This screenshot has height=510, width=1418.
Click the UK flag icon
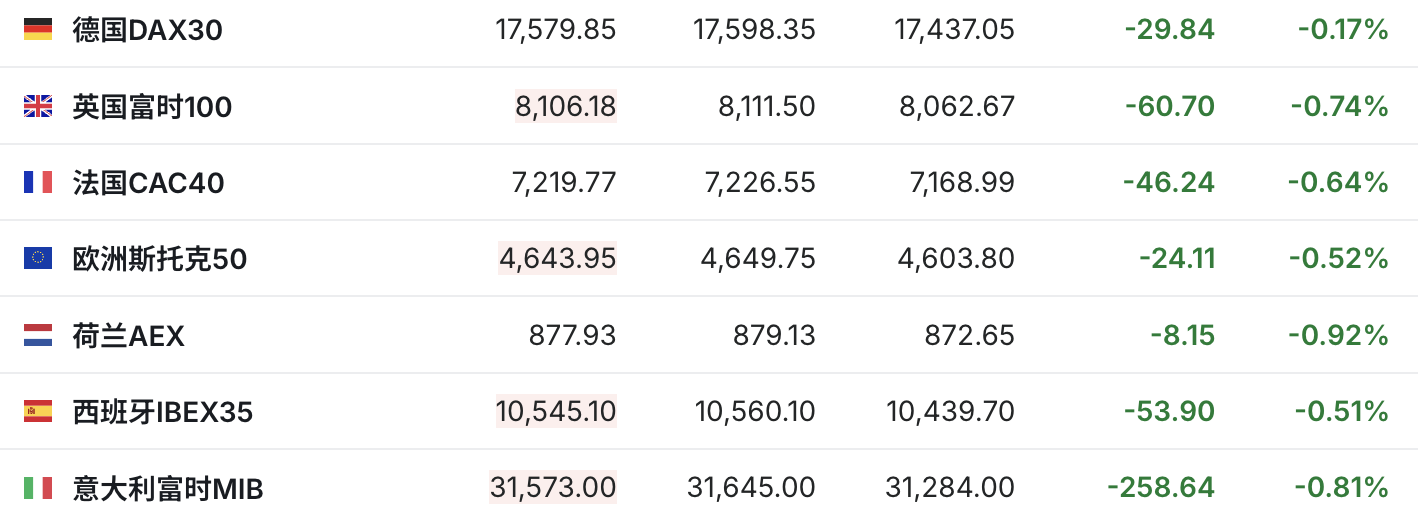coord(38,106)
